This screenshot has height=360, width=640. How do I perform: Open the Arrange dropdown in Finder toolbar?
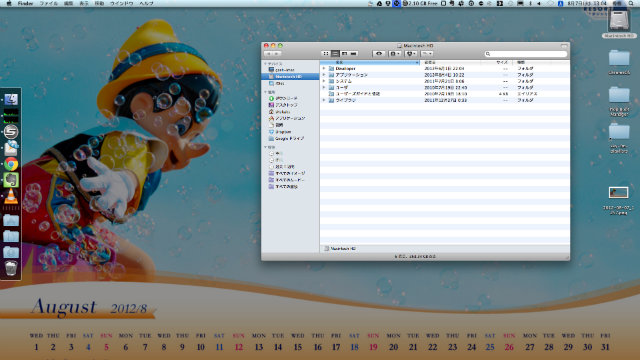[x=427, y=53]
